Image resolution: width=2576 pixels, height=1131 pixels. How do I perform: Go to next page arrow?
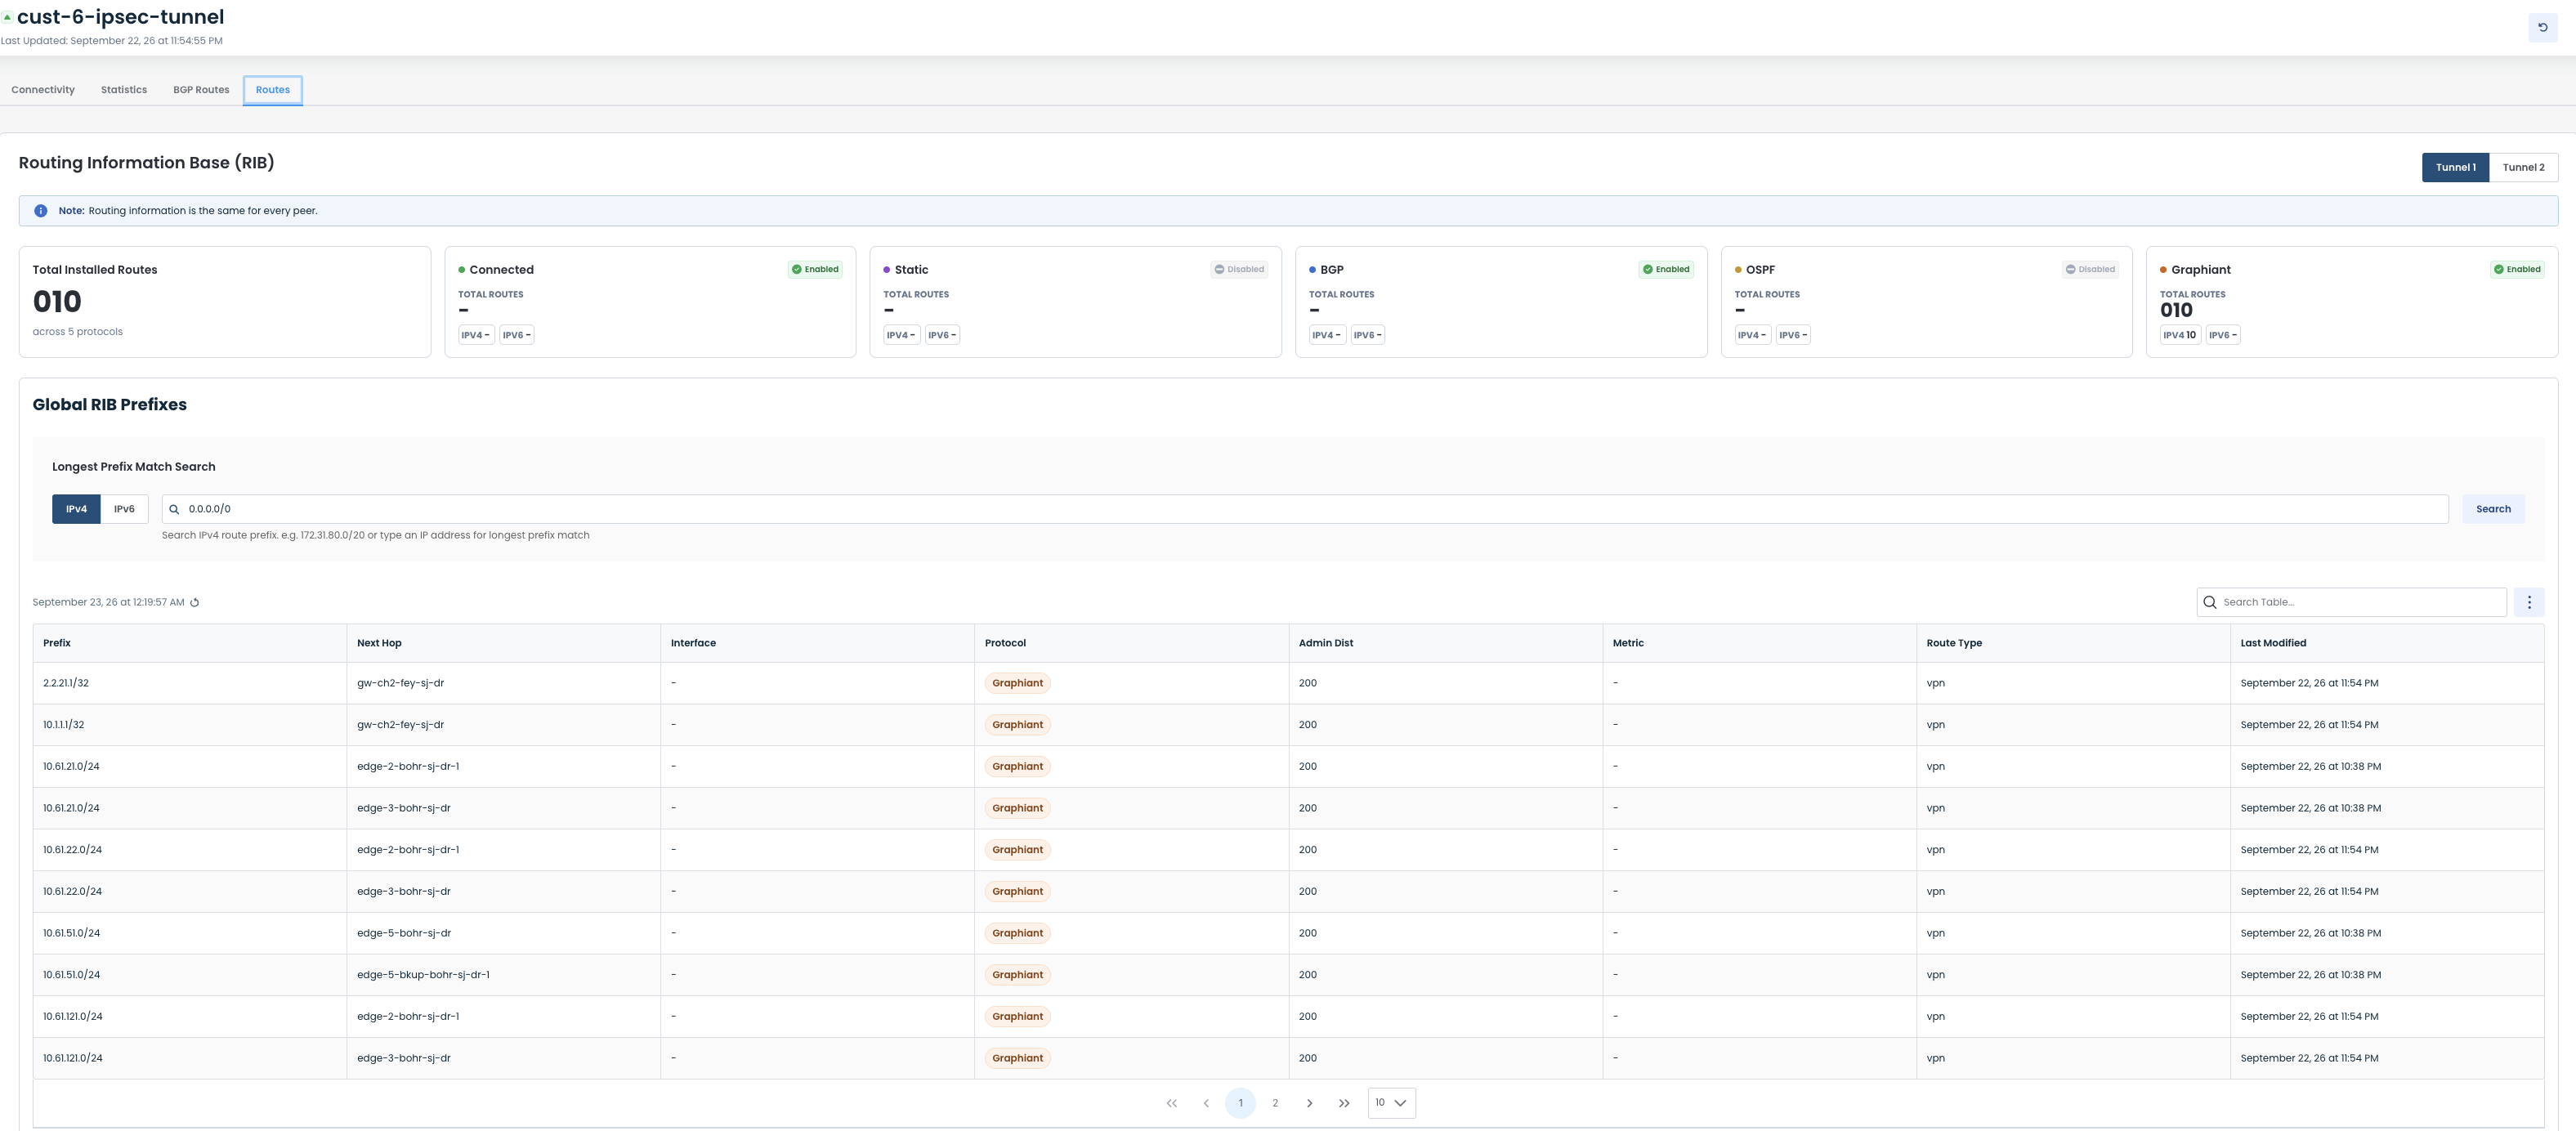(1309, 1103)
